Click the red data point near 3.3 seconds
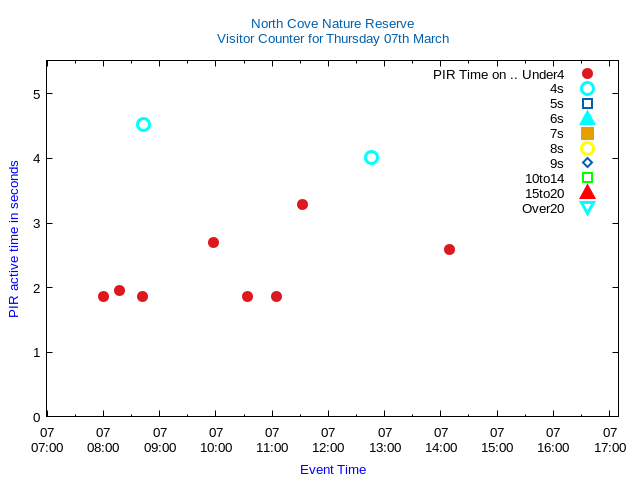Image resolution: width=640 pixels, height=480 pixels. click(x=302, y=204)
